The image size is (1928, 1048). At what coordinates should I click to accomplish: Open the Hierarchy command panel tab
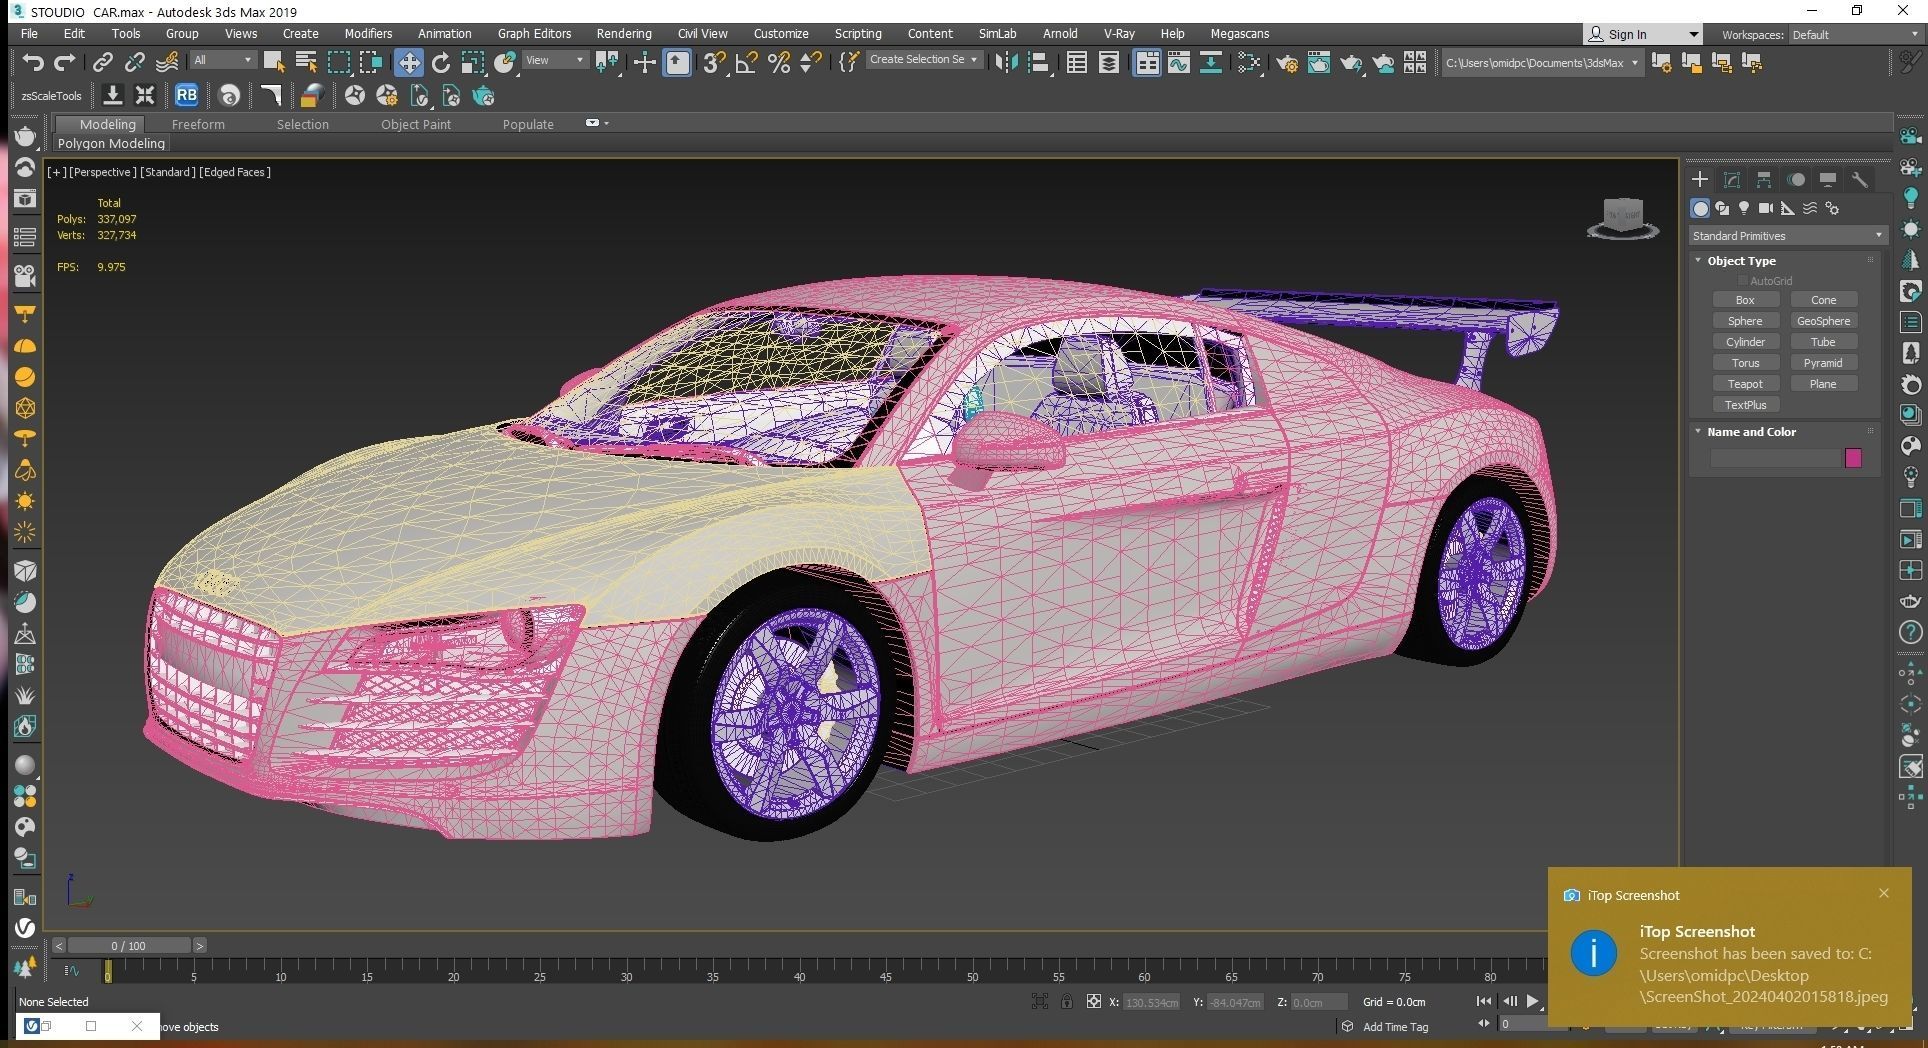1764,179
